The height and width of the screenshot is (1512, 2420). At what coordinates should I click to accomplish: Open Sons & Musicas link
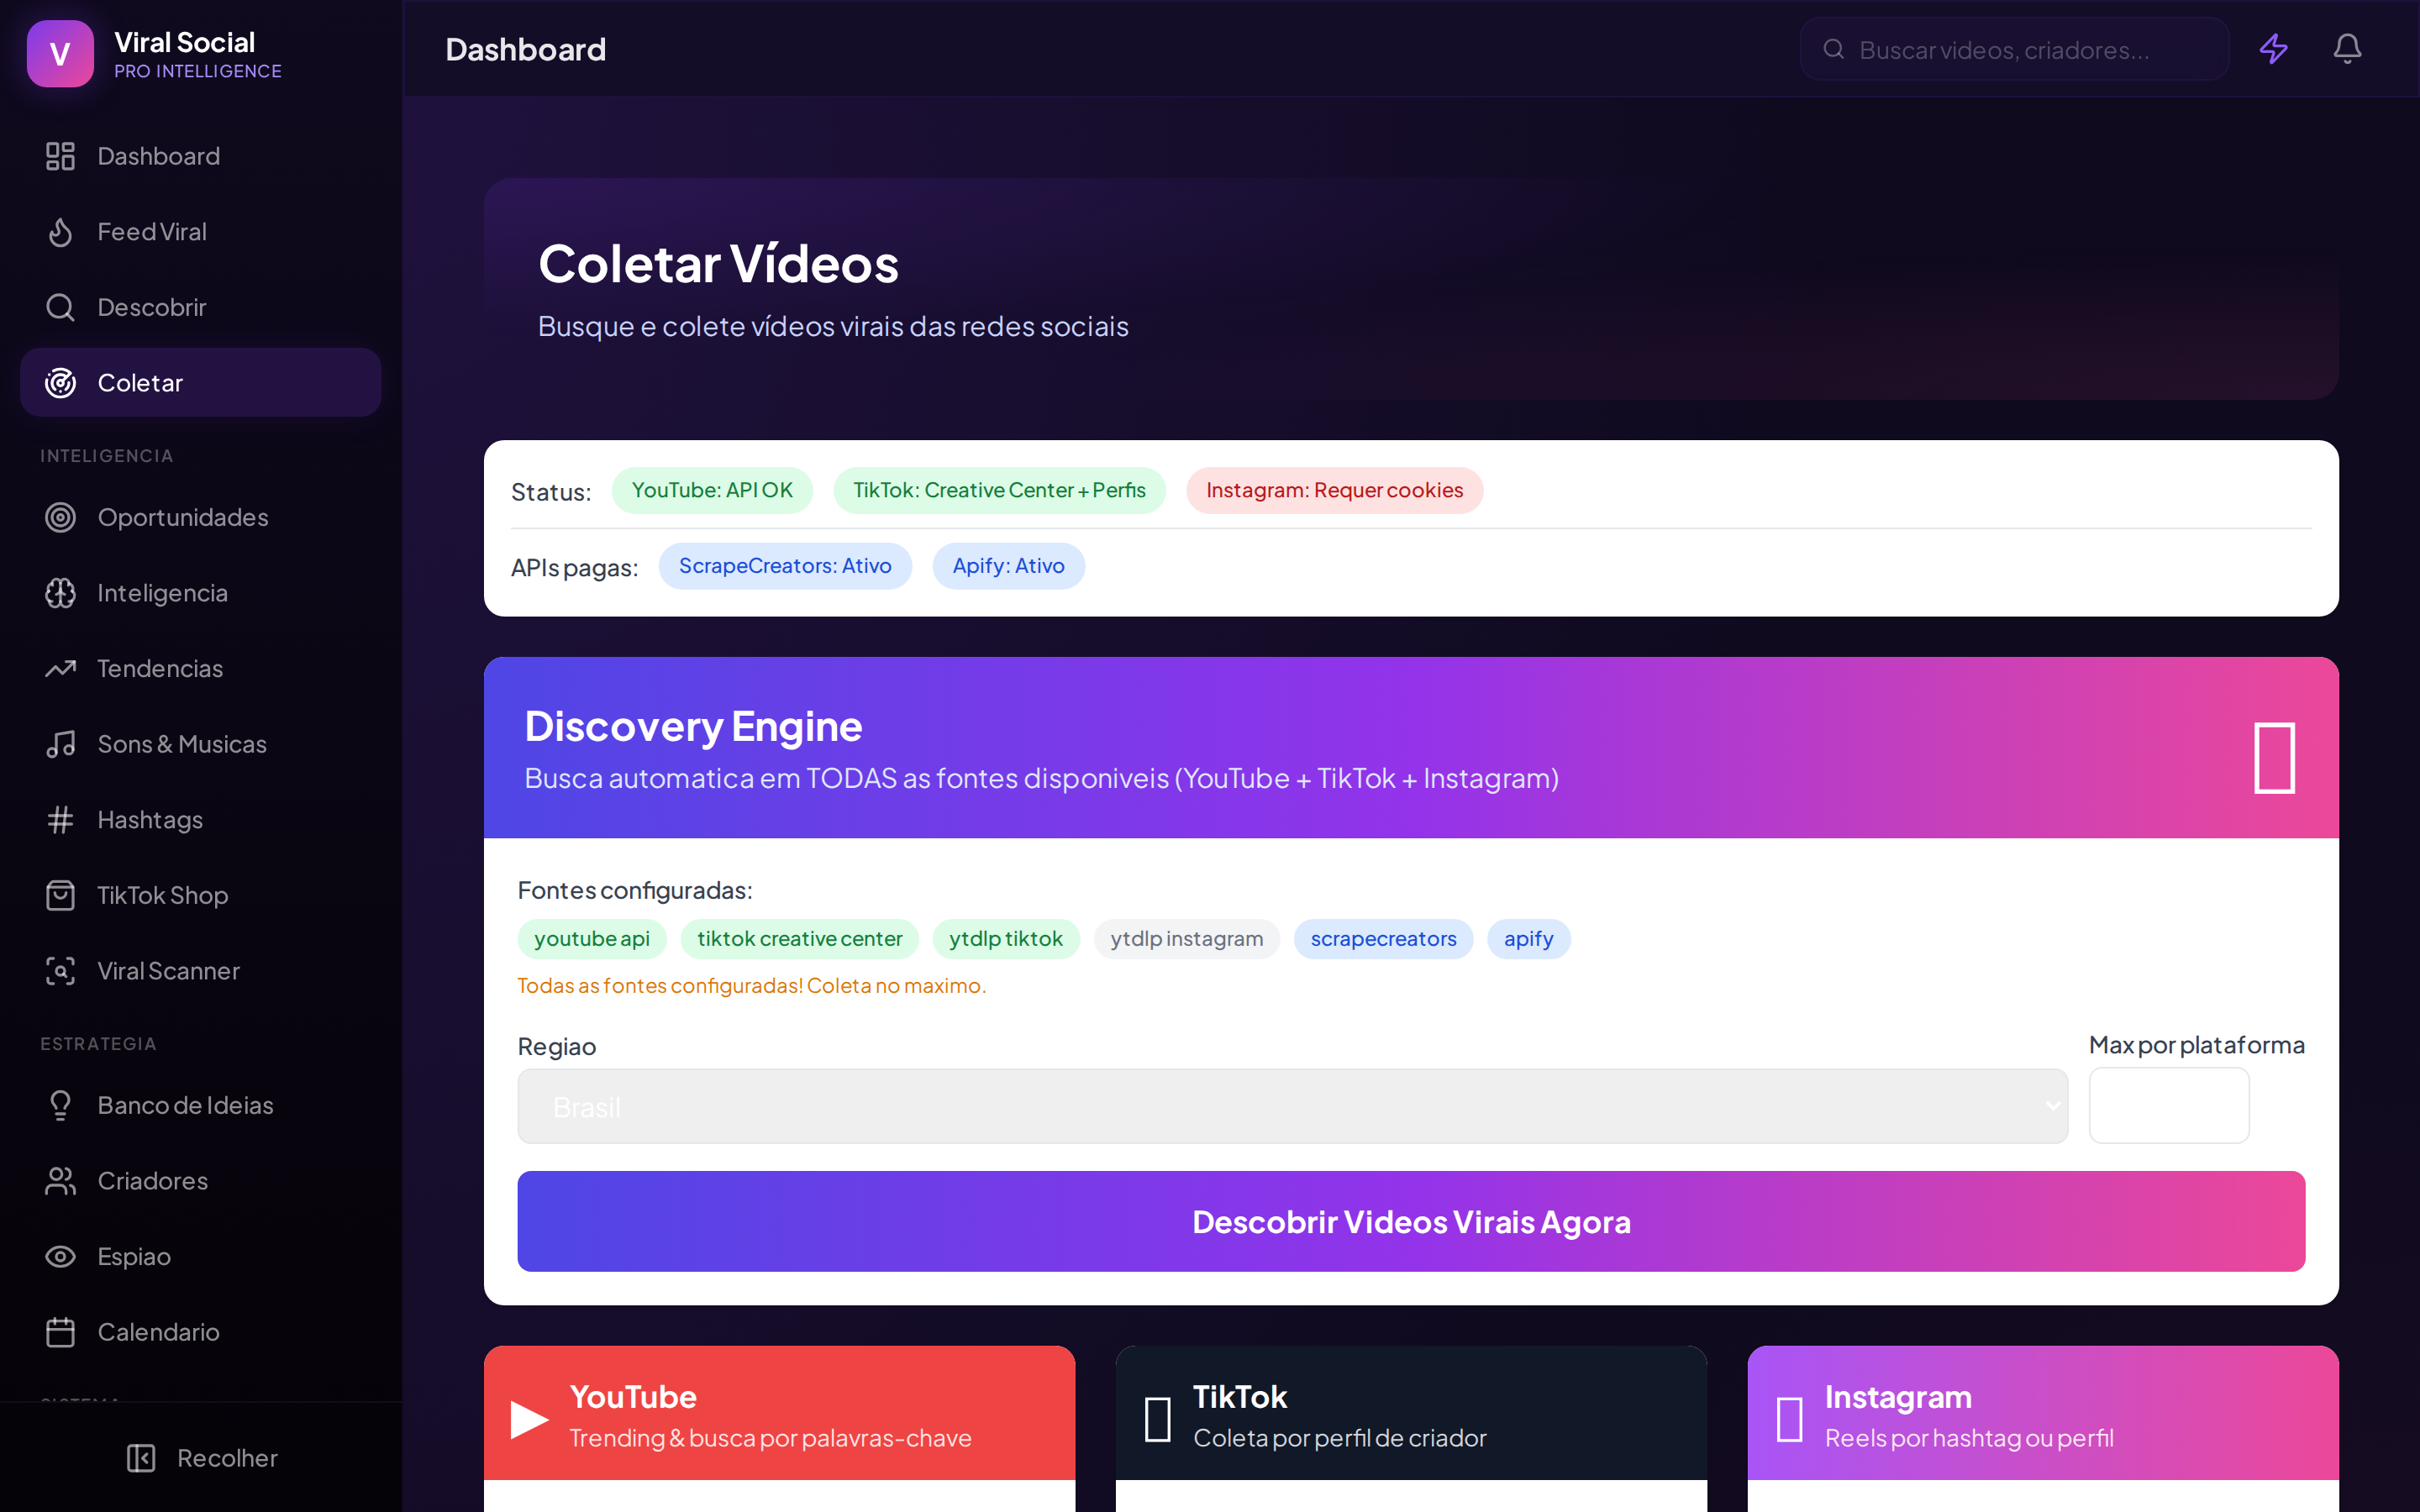(200, 744)
